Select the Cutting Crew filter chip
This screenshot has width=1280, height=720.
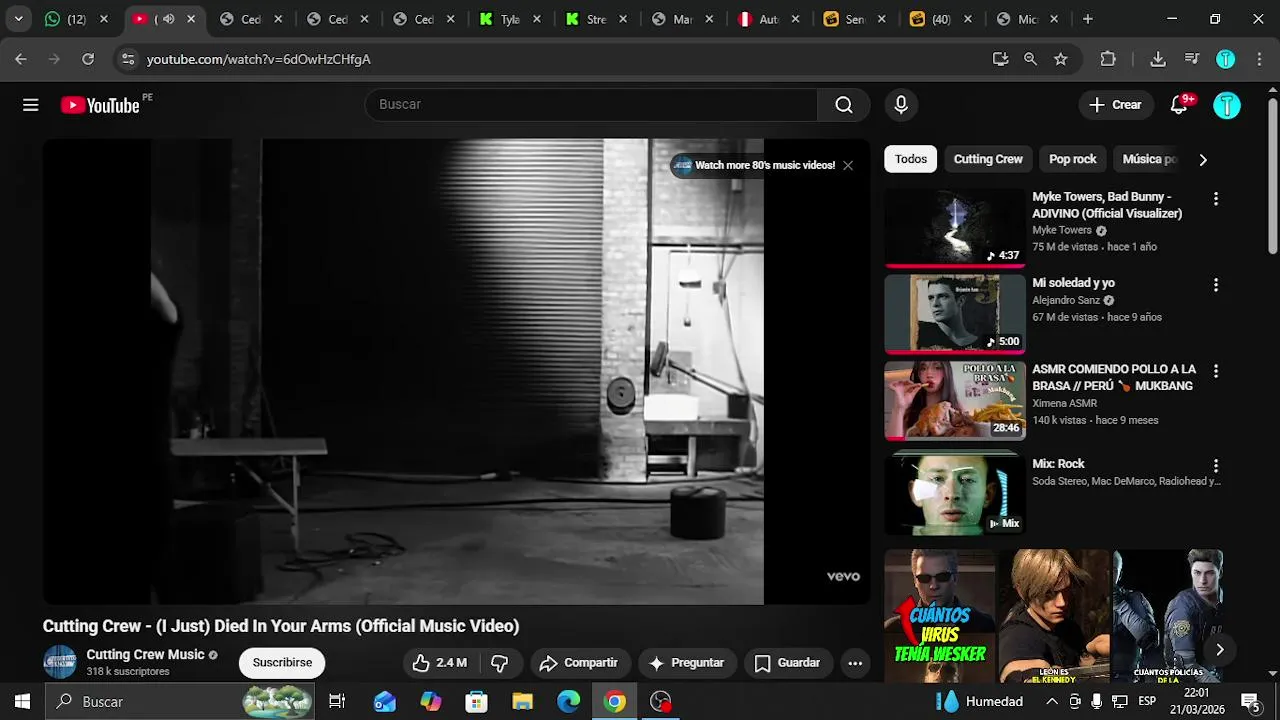pos(988,159)
